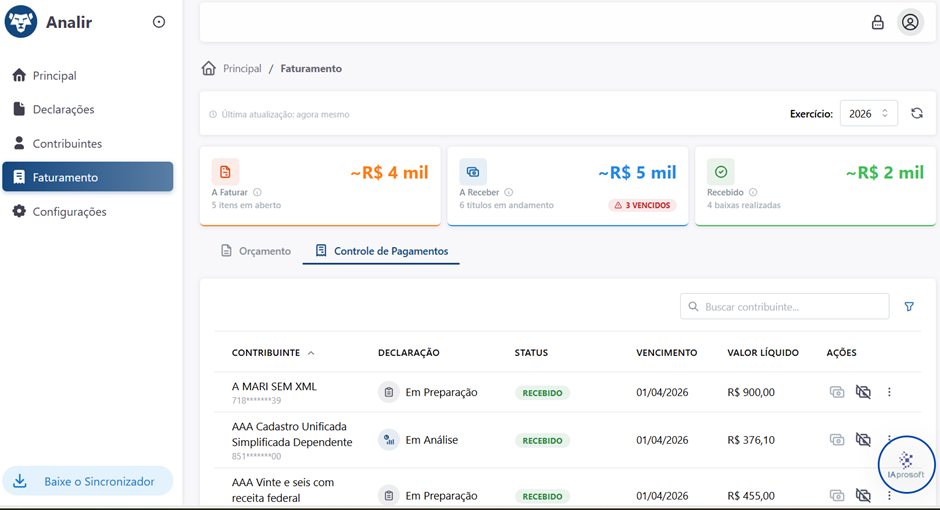Click the lock icon in top bar
This screenshot has width=940, height=510.
point(877,22)
